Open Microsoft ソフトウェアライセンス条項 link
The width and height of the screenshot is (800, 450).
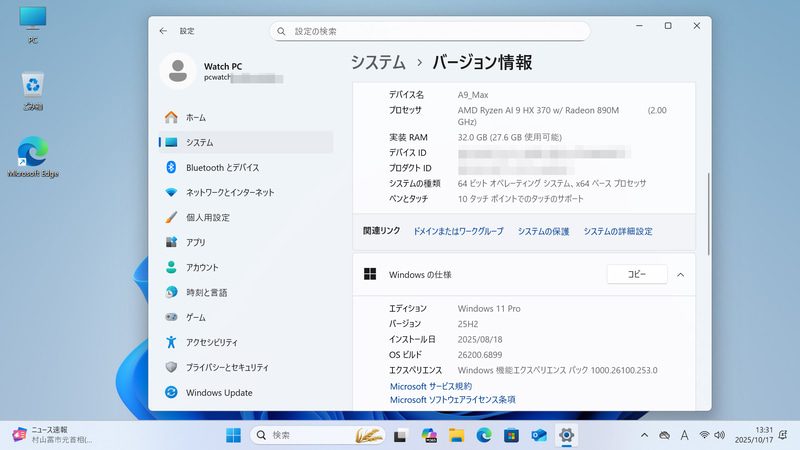pos(453,399)
